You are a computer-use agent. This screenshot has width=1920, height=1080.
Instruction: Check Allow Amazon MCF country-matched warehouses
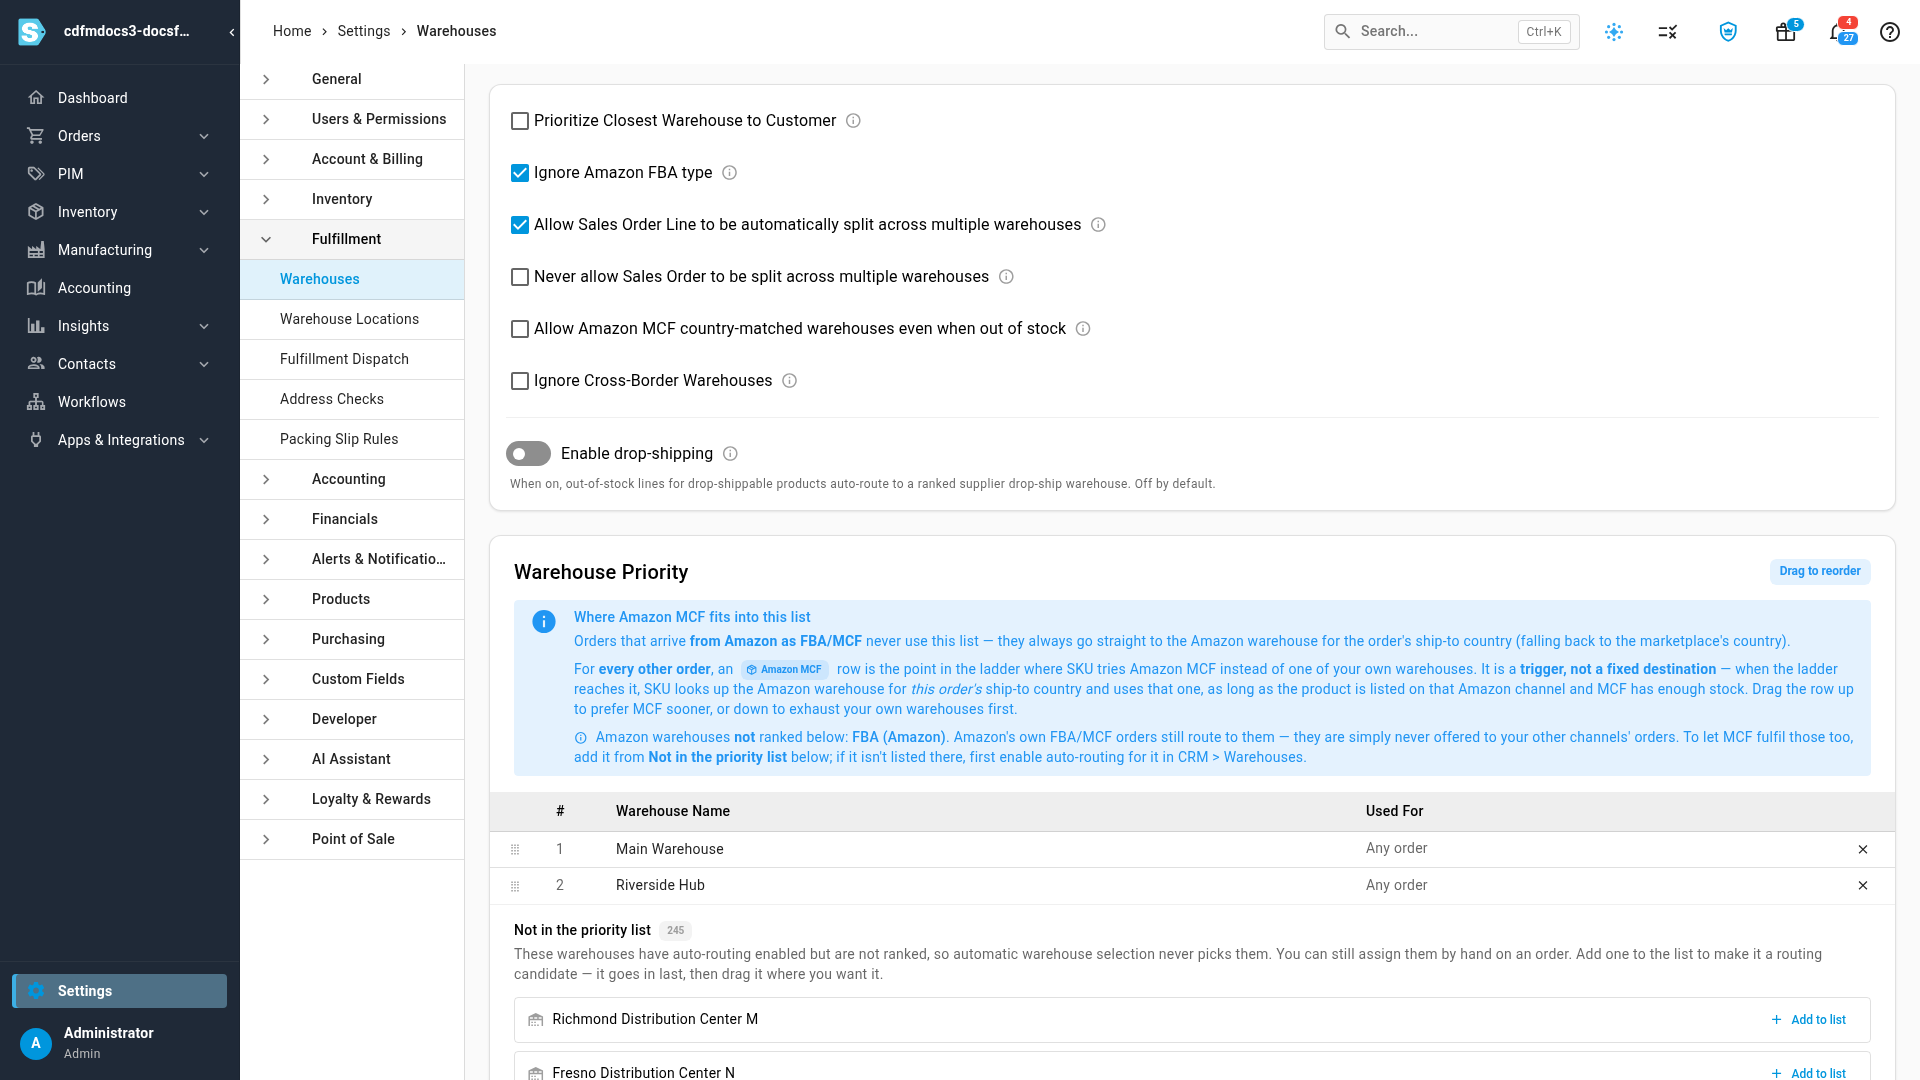520,329
